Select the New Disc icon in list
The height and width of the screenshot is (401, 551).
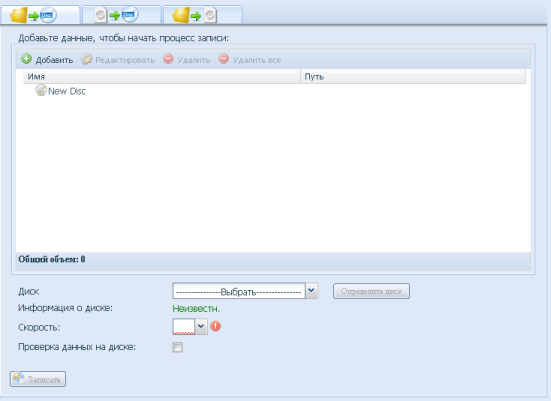click(x=41, y=90)
